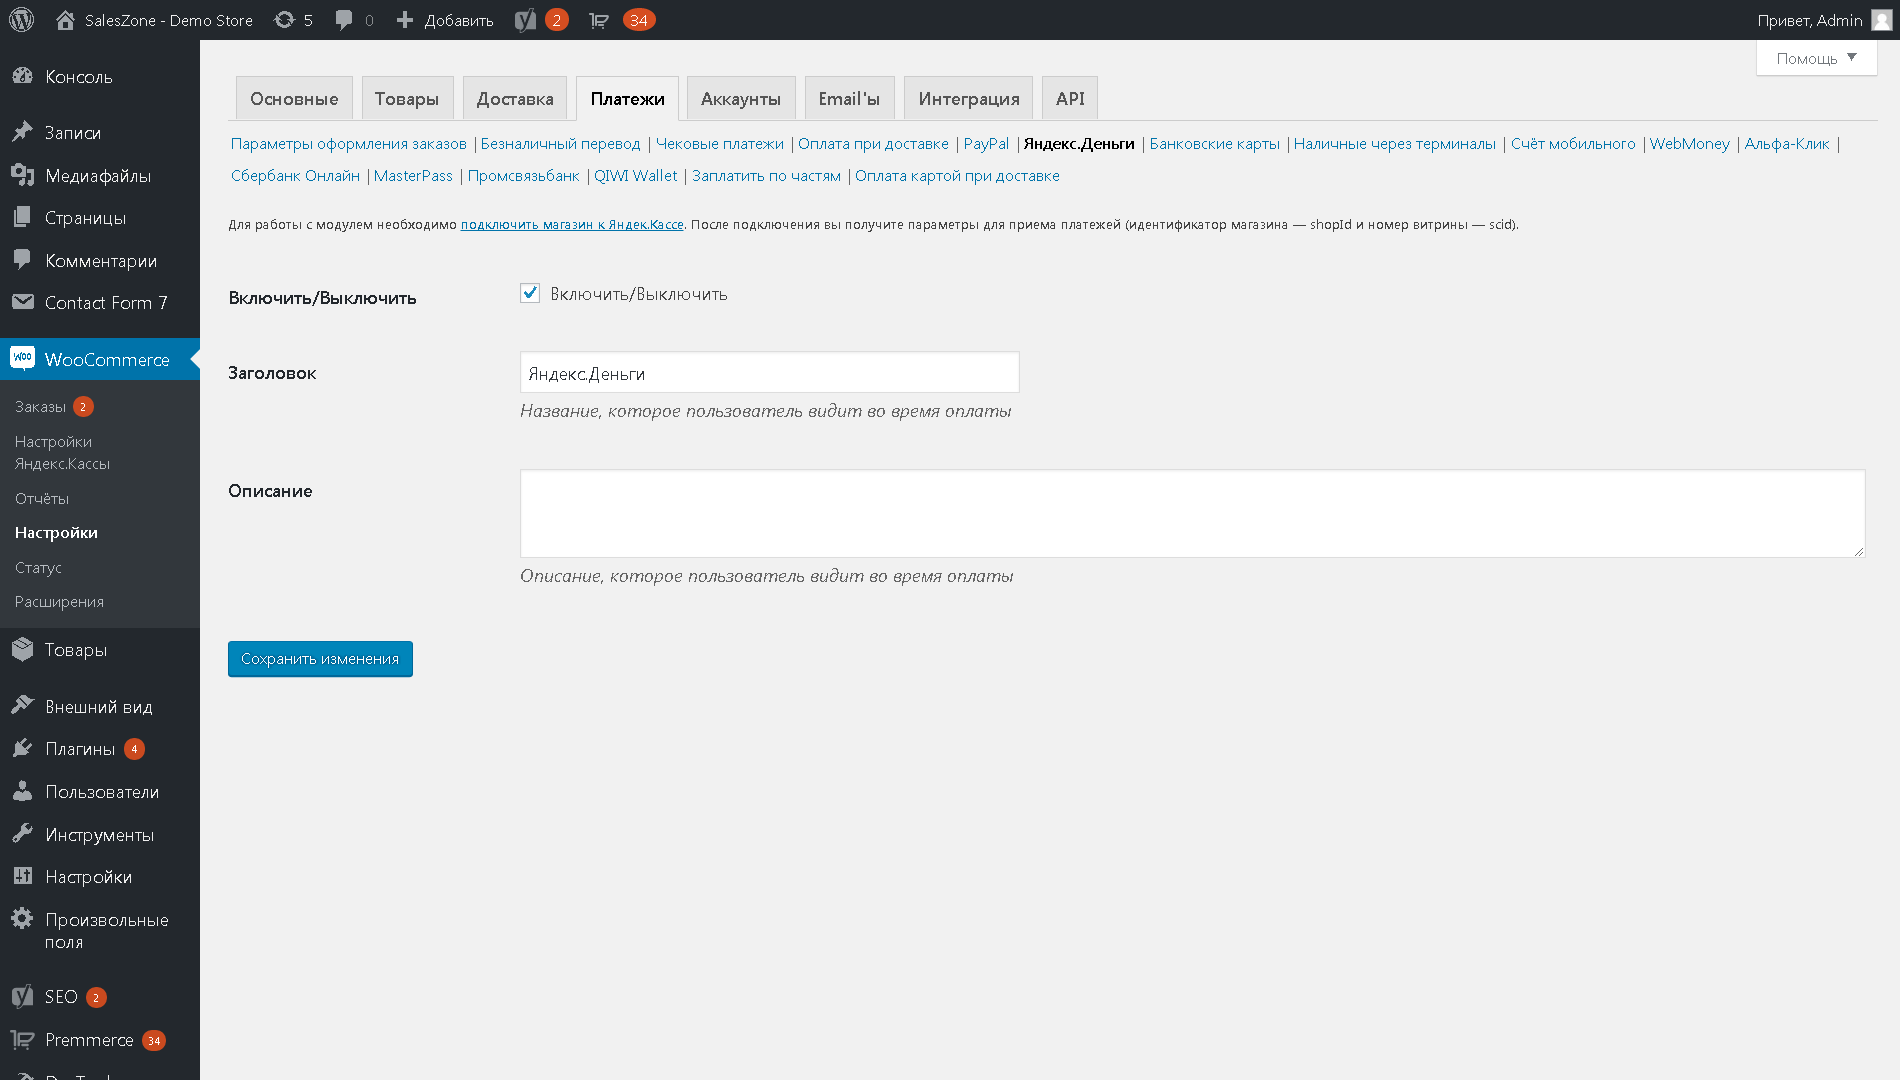Click the Произвольные поля gear icon
This screenshot has width=1900, height=1080.
(23, 919)
